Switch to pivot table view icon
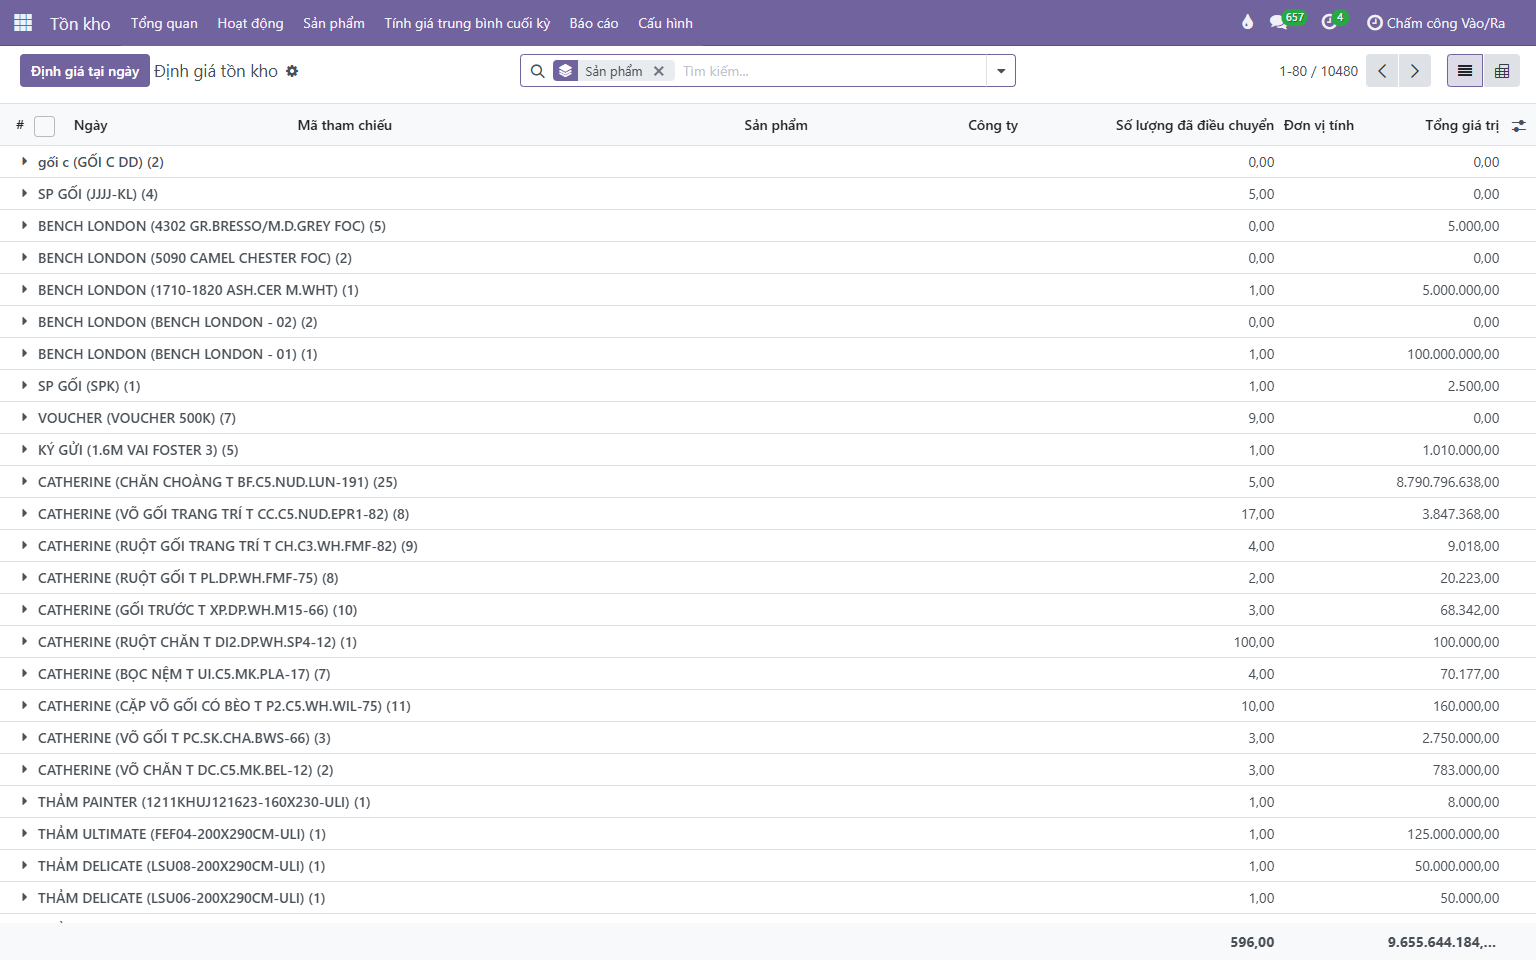The width and height of the screenshot is (1536, 960). coord(1502,71)
